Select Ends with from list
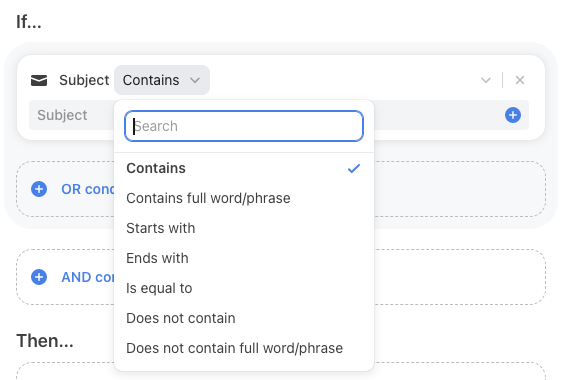This screenshot has height=380, width=564. pyautogui.click(x=244, y=258)
